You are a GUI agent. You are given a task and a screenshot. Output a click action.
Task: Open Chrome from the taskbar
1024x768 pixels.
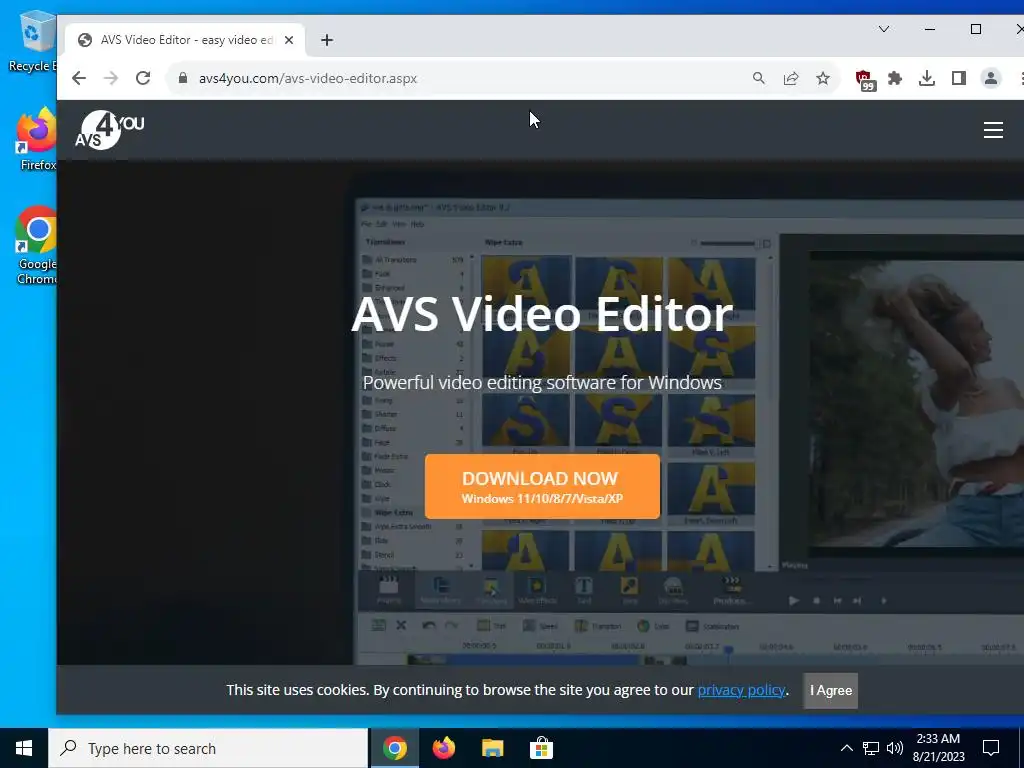(x=395, y=748)
